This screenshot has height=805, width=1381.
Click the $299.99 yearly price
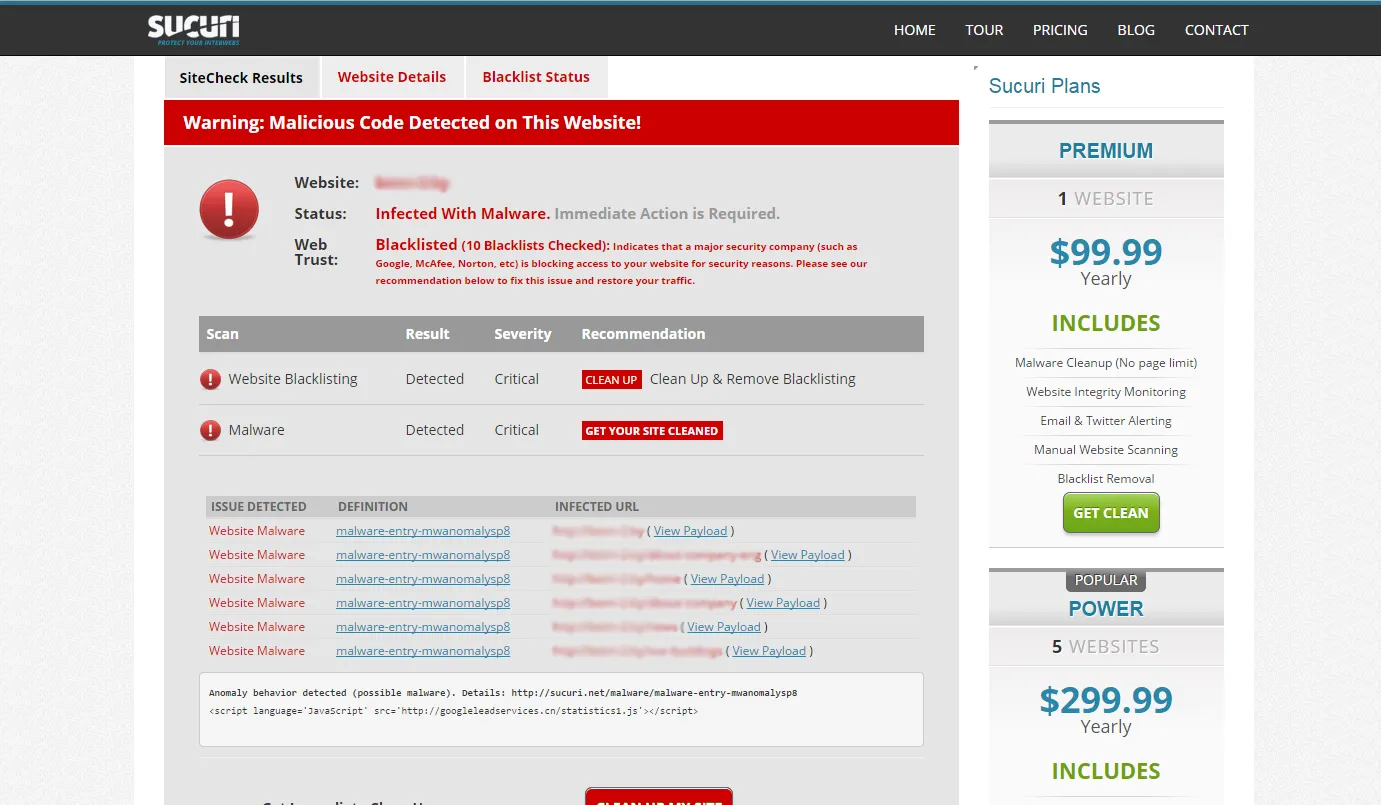[x=1106, y=700]
